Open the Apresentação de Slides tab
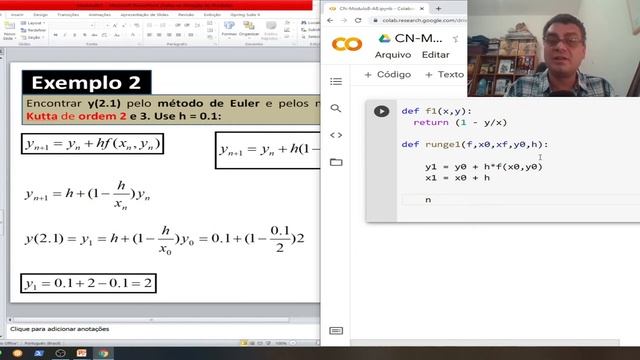The image size is (640, 360). [144, 15]
